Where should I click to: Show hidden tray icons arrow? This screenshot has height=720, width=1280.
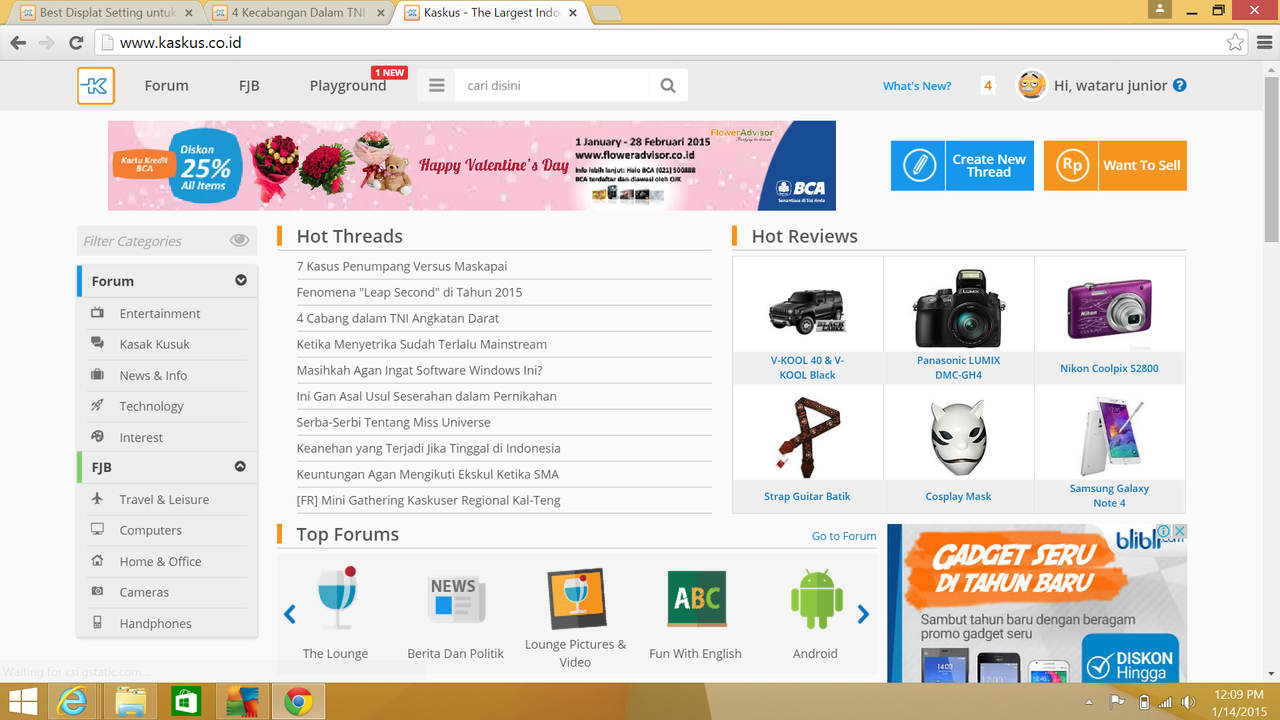(1089, 702)
